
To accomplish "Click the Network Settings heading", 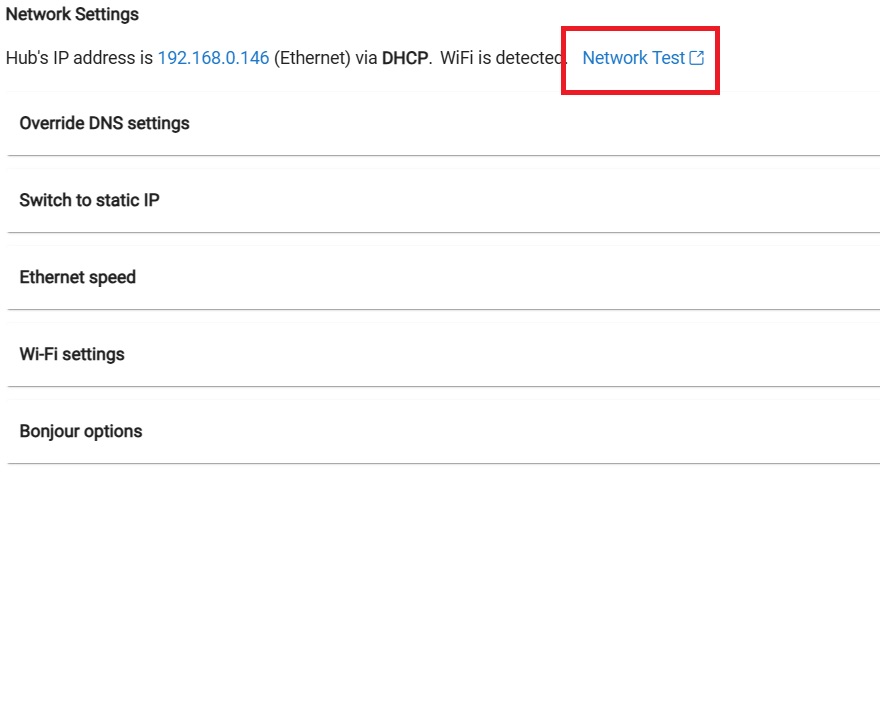I will [72, 14].
